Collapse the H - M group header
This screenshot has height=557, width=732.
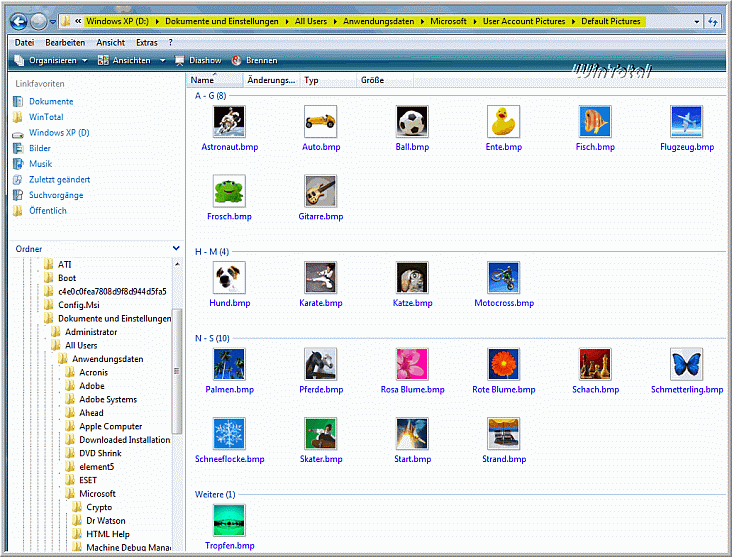pos(212,252)
